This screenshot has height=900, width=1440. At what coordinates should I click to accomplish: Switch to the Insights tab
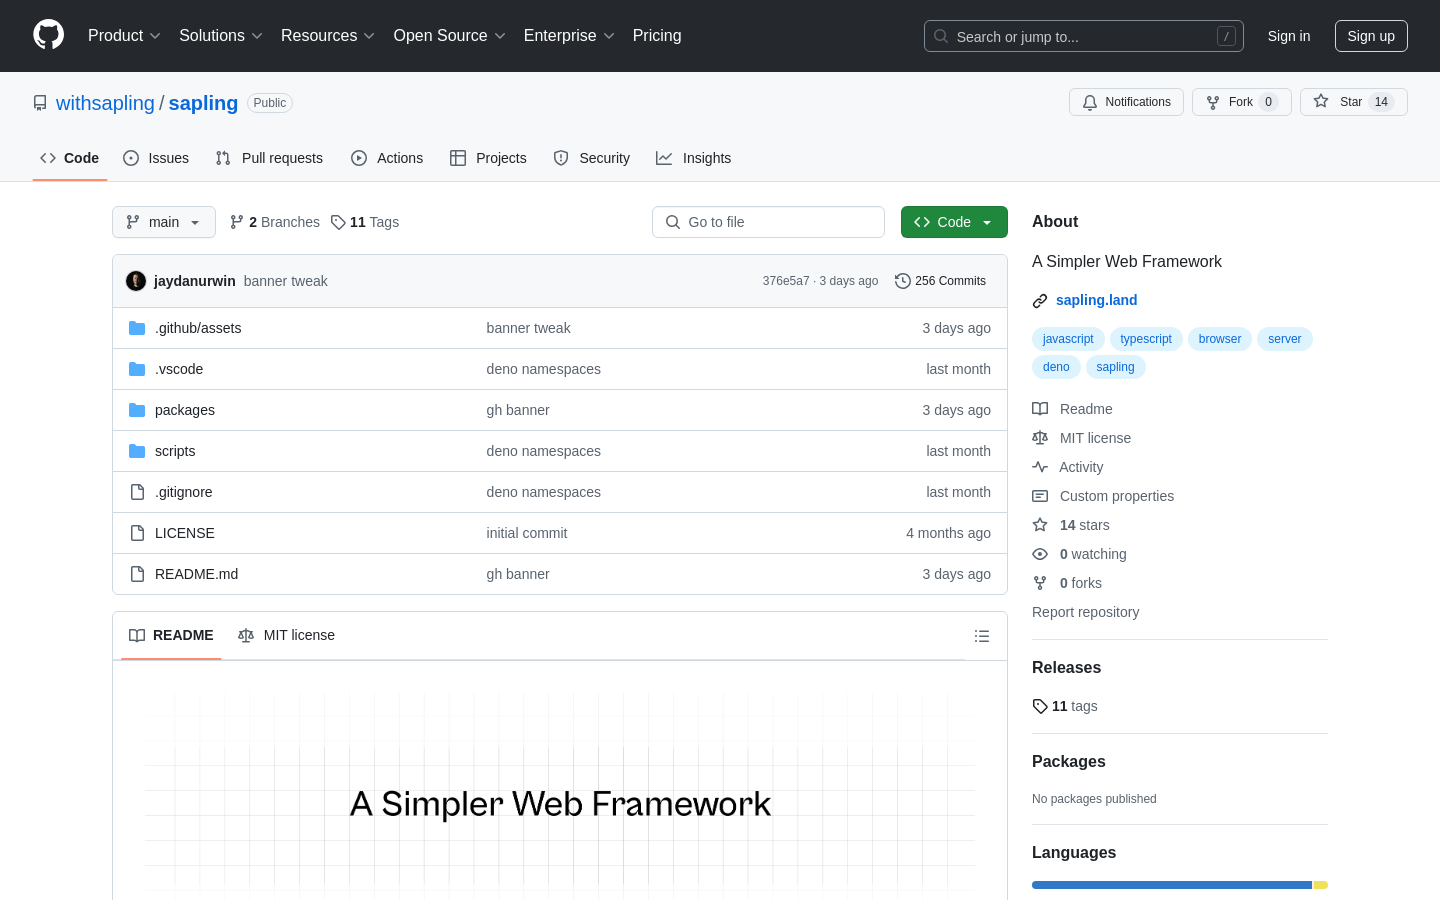tap(694, 158)
